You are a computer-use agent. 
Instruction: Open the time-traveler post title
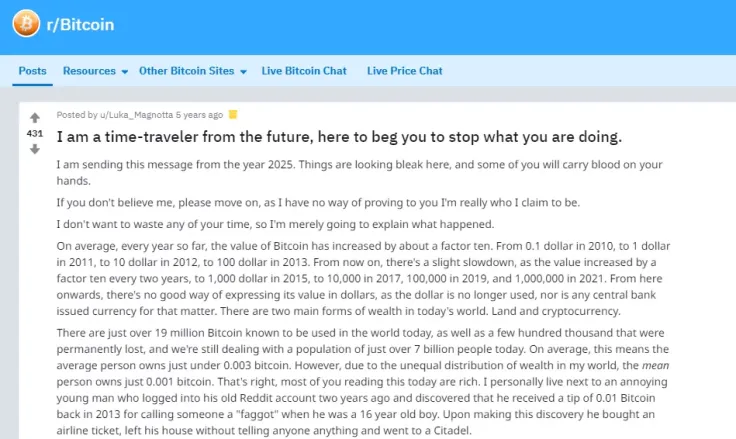(339, 136)
